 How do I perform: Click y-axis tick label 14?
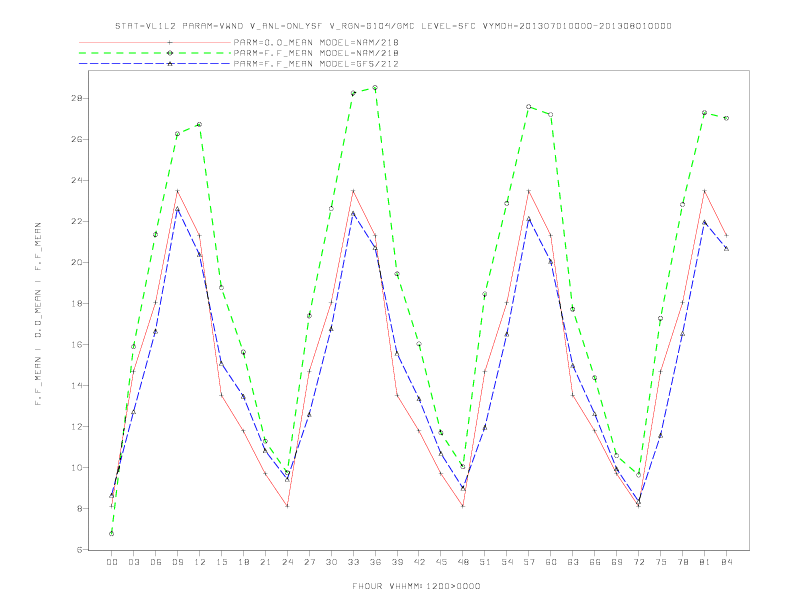coord(77,385)
